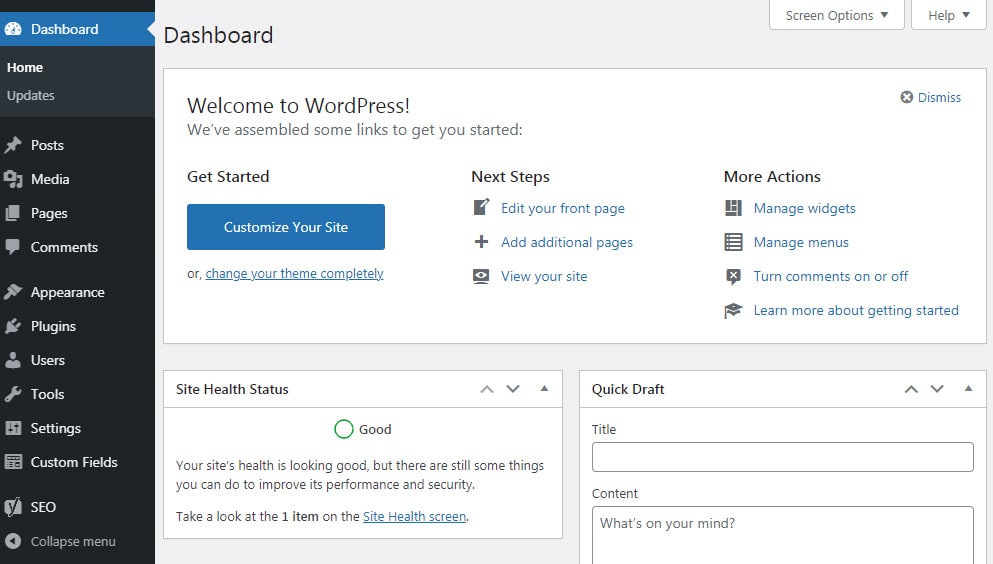The width and height of the screenshot is (993, 564).
Task: Click the Custom Fields table icon
Action: pos(13,462)
